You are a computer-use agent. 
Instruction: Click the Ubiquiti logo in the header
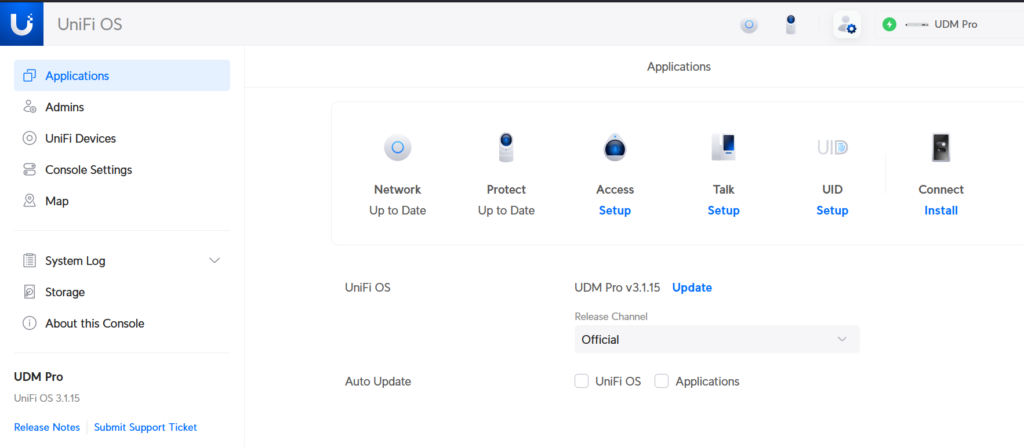click(x=22, y=24)
